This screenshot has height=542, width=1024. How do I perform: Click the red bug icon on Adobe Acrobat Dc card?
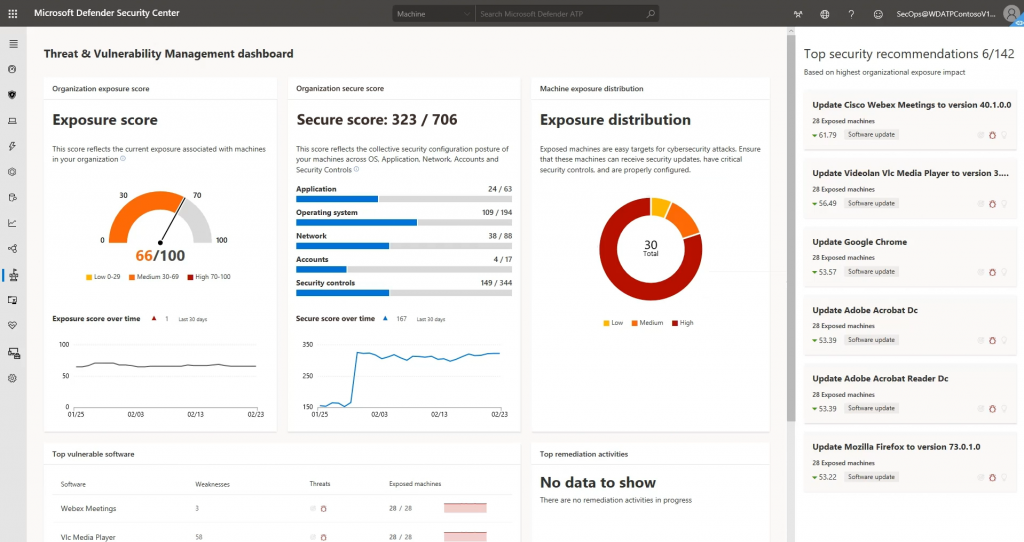pos(992,340)
